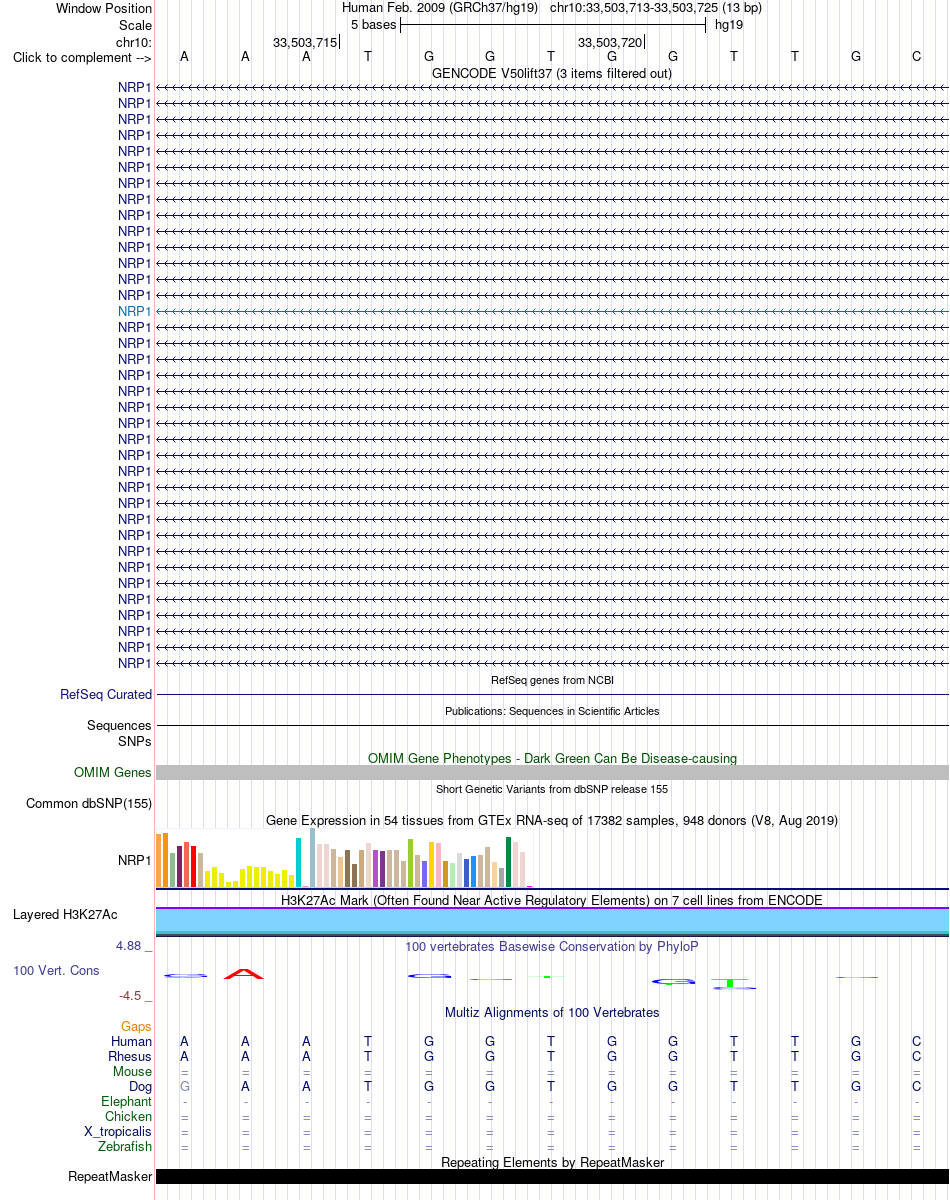
Task: Open the GTEx Gene Expression track title
Action: [x=552, y=820]
